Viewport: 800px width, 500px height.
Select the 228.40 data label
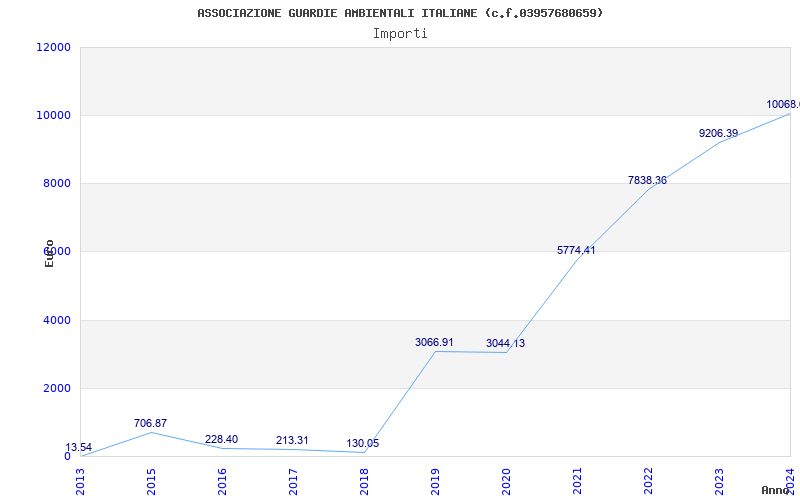pos(221,439)
